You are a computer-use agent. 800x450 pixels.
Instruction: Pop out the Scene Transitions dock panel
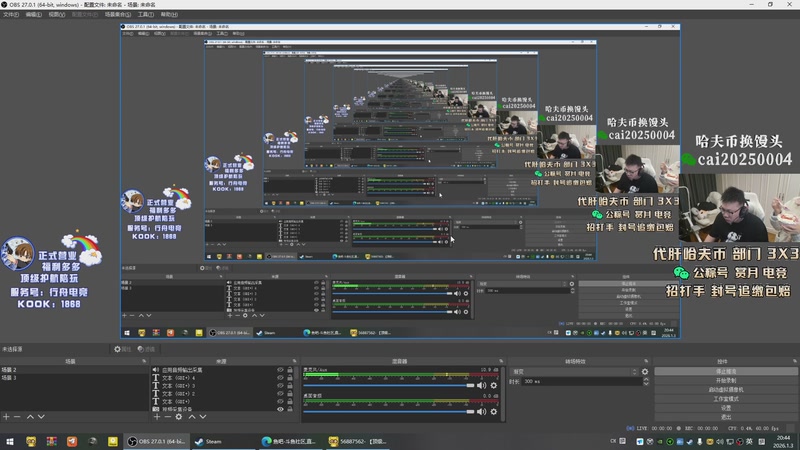pos(646,361)
